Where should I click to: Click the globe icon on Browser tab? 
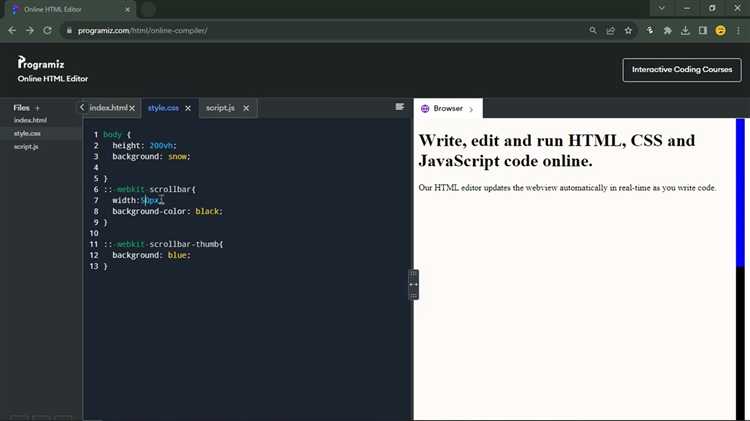coord(425,109)
